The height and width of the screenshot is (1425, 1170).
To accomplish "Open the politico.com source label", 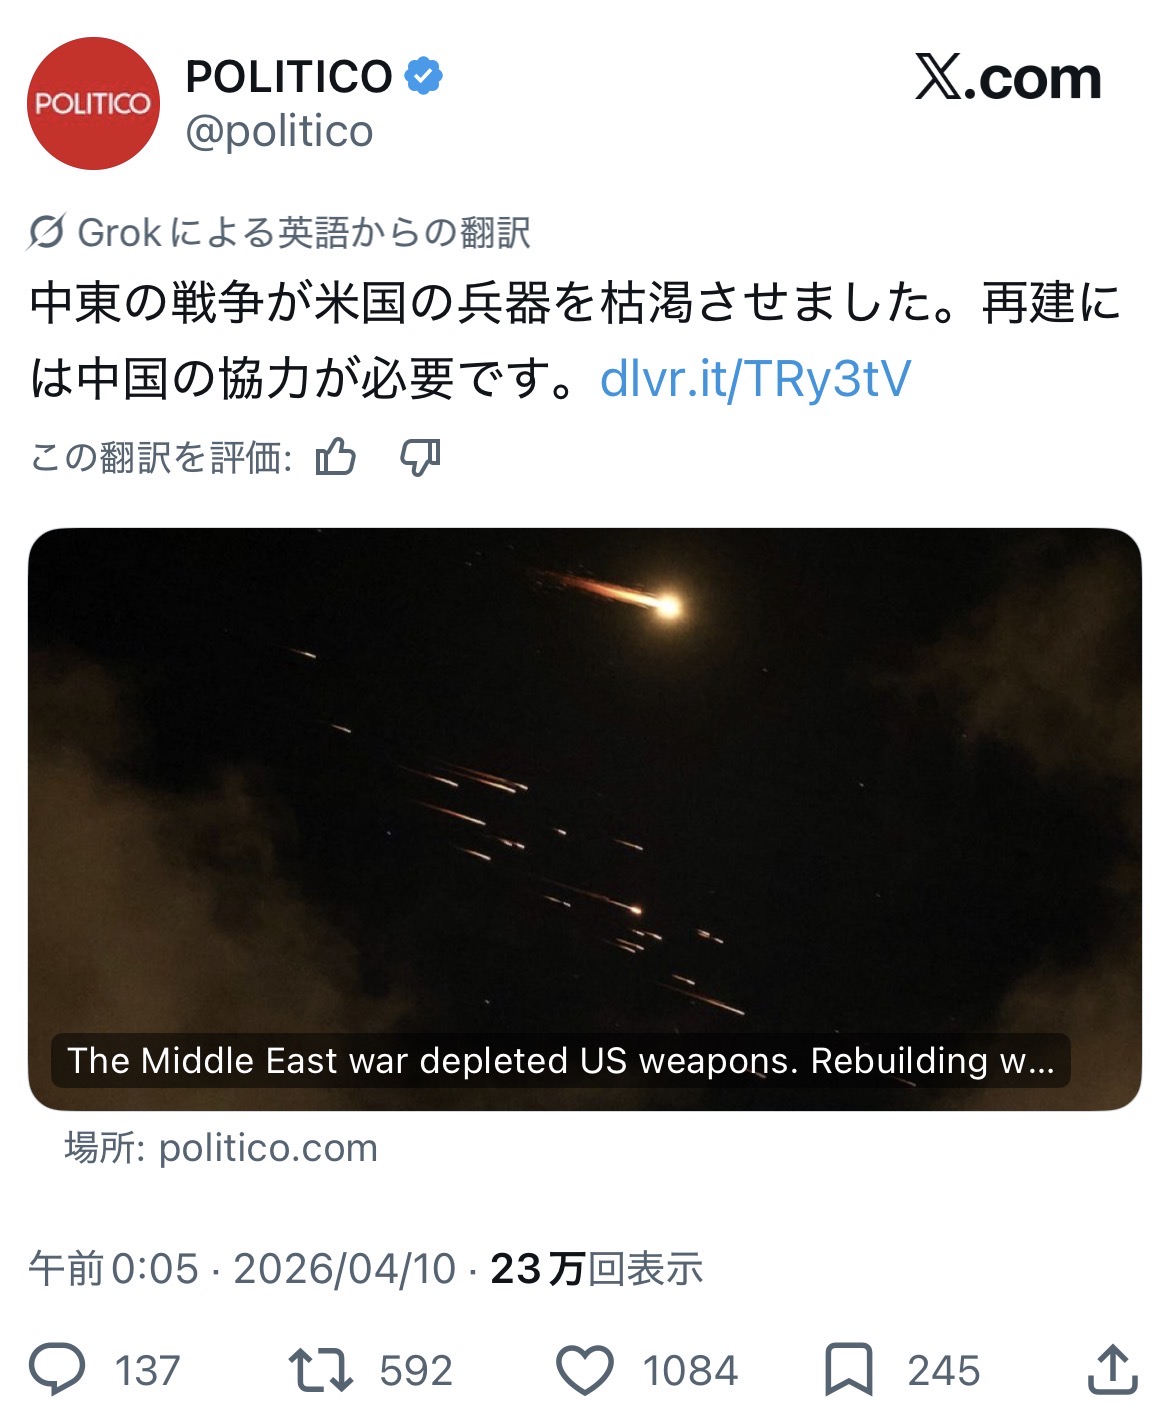I will pos(221,1148).
